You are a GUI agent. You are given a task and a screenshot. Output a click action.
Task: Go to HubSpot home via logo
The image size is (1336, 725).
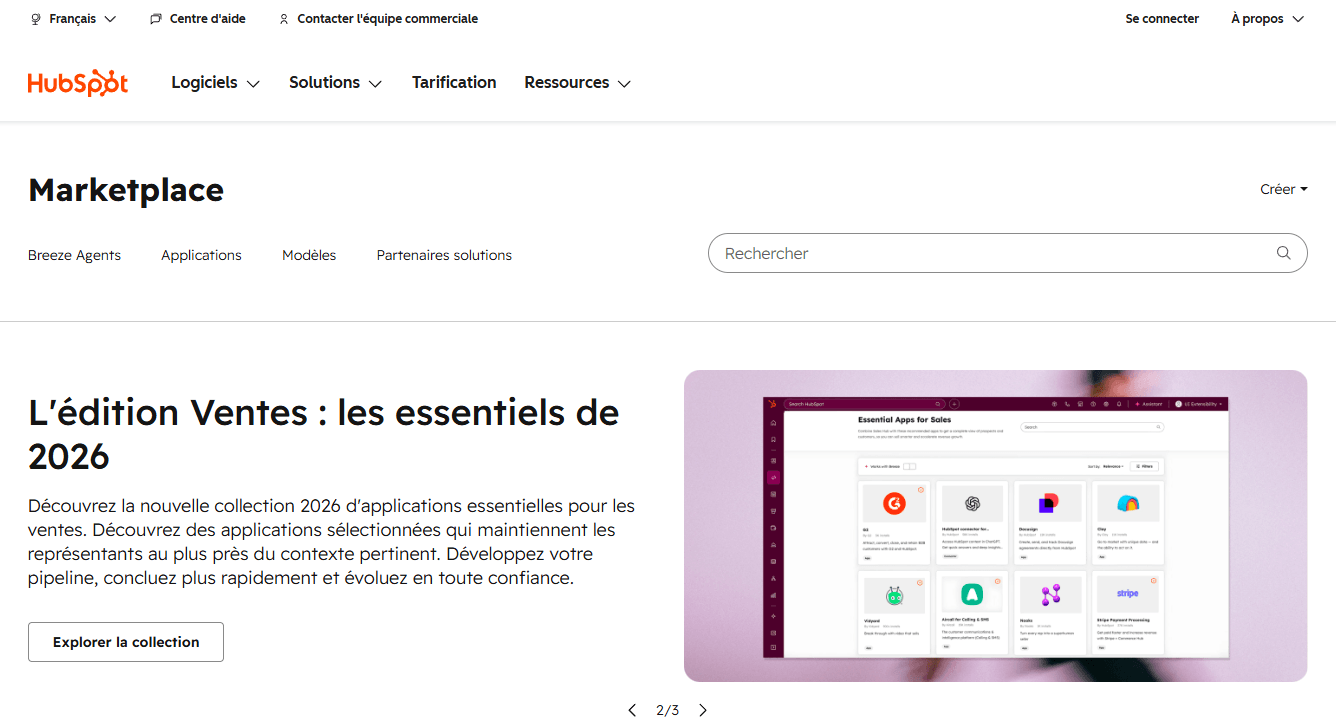[78, 82]
